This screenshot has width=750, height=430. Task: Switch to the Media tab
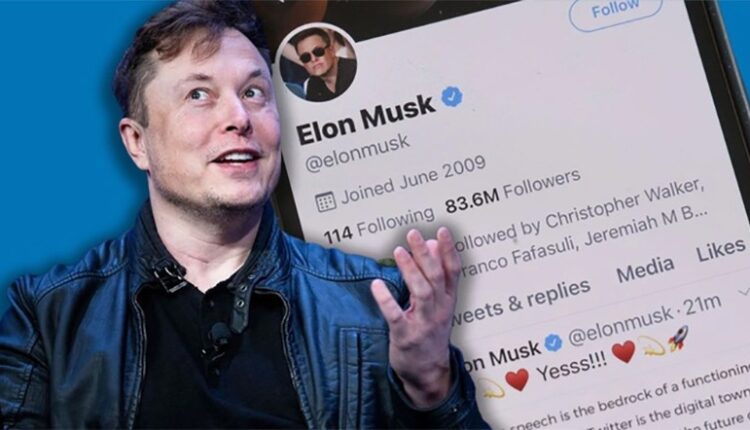click(x=646, y=269)
